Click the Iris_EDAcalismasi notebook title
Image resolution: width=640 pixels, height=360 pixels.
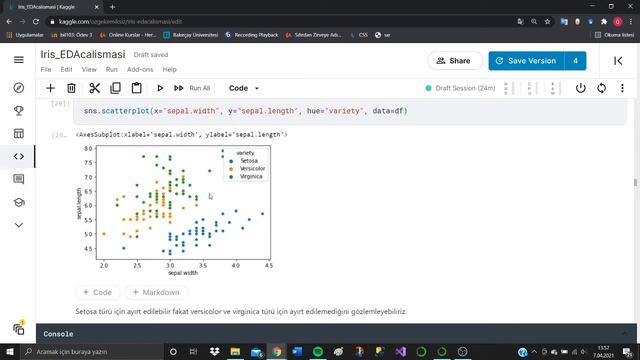coord(83,54)
